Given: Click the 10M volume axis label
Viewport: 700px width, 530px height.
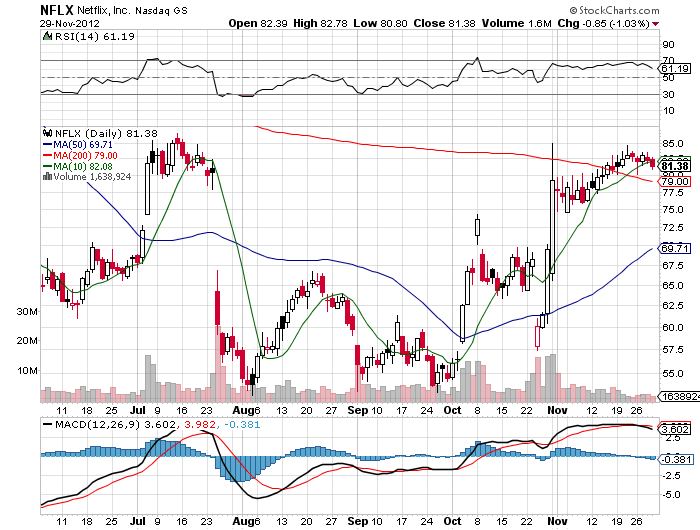Looking at the screenshot, I should pyautogui.click(x=27, y=371).
